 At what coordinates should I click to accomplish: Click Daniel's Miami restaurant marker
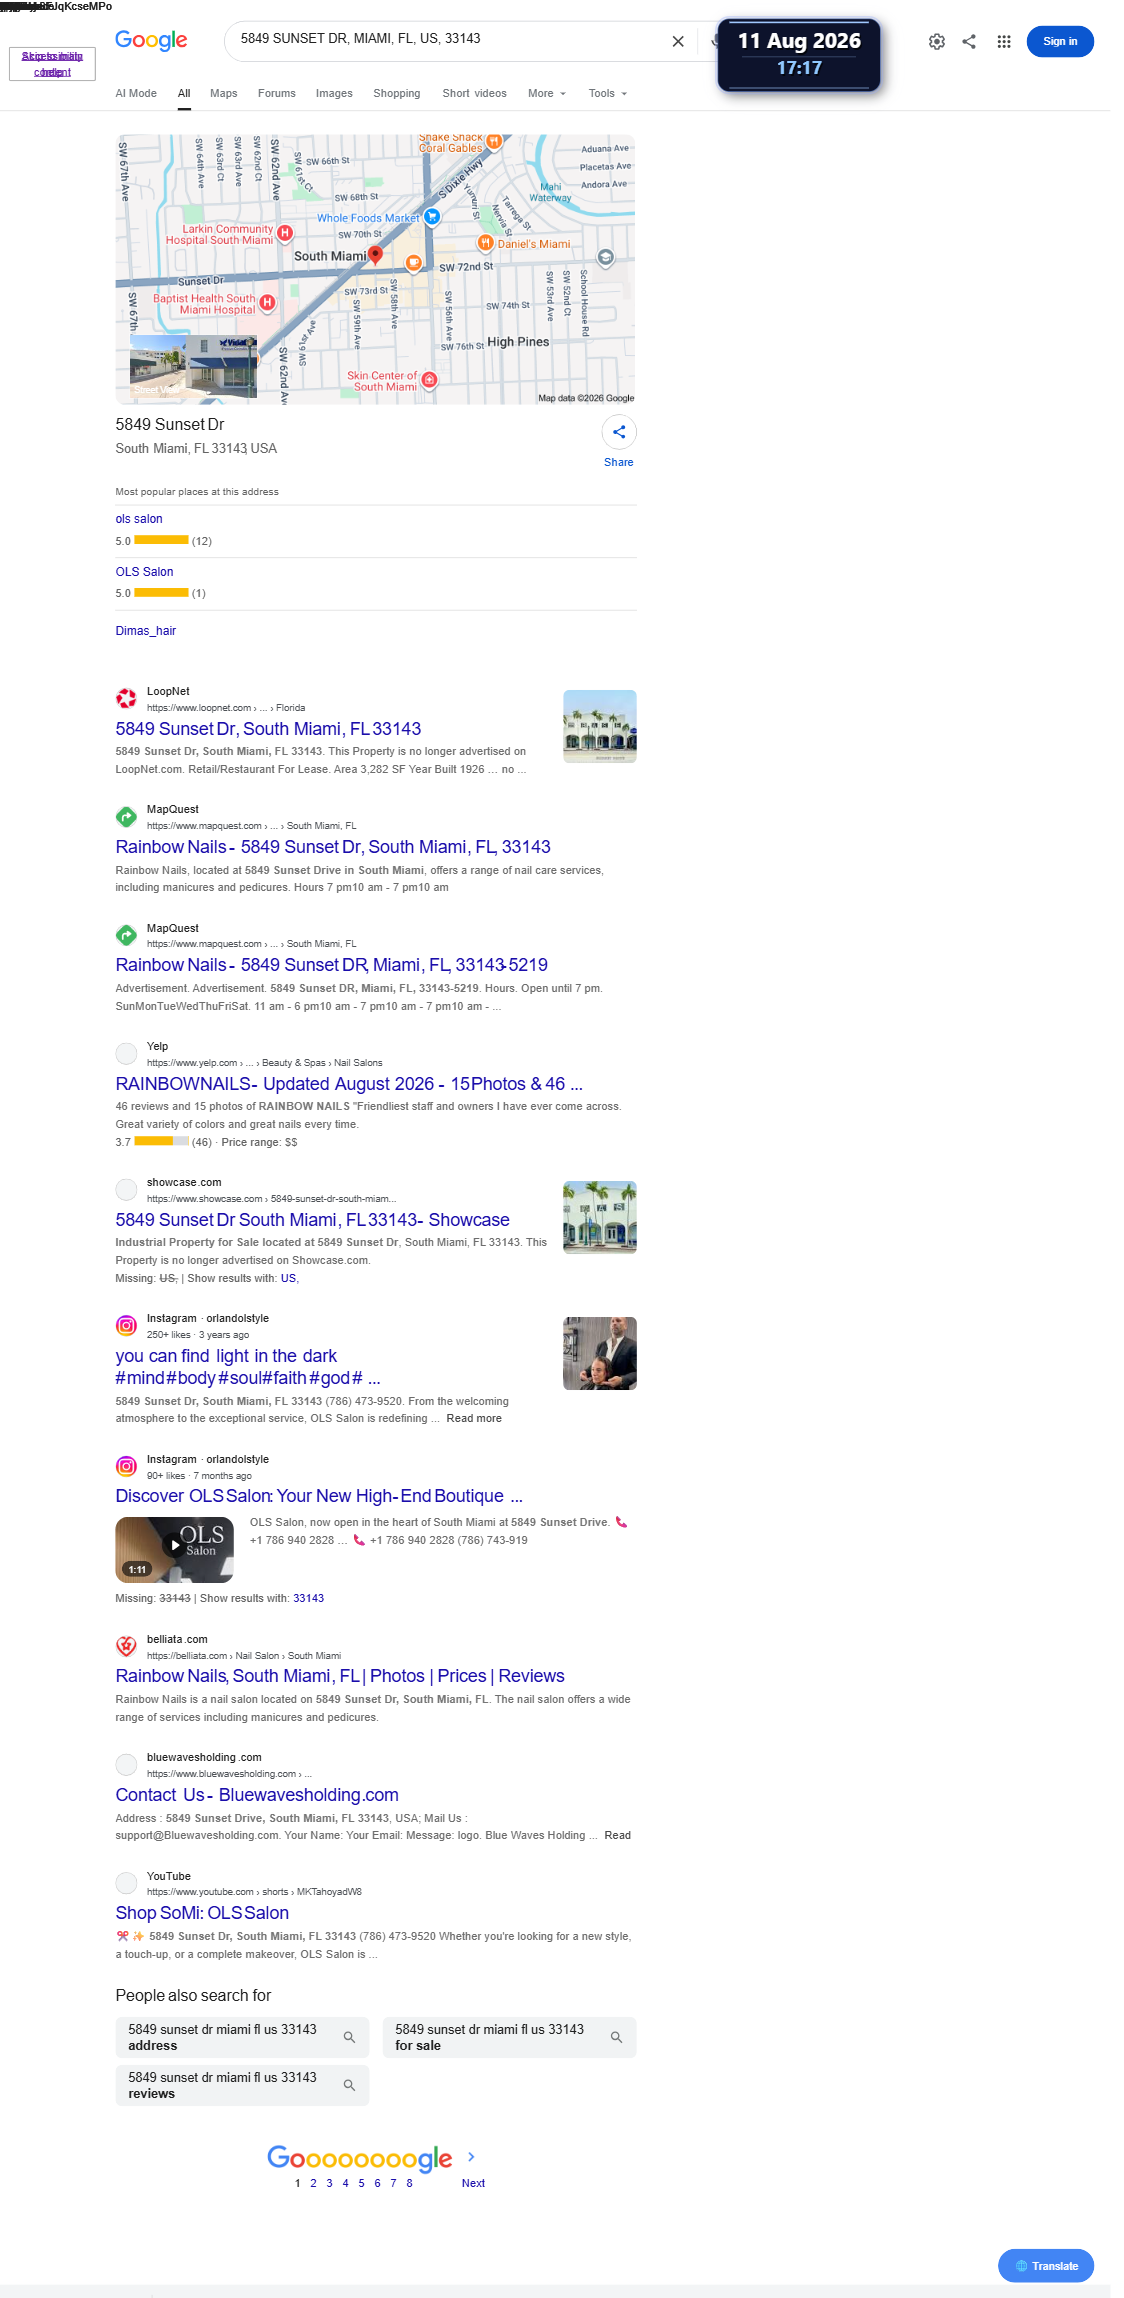pyautogui.click(x=485, y=243)
